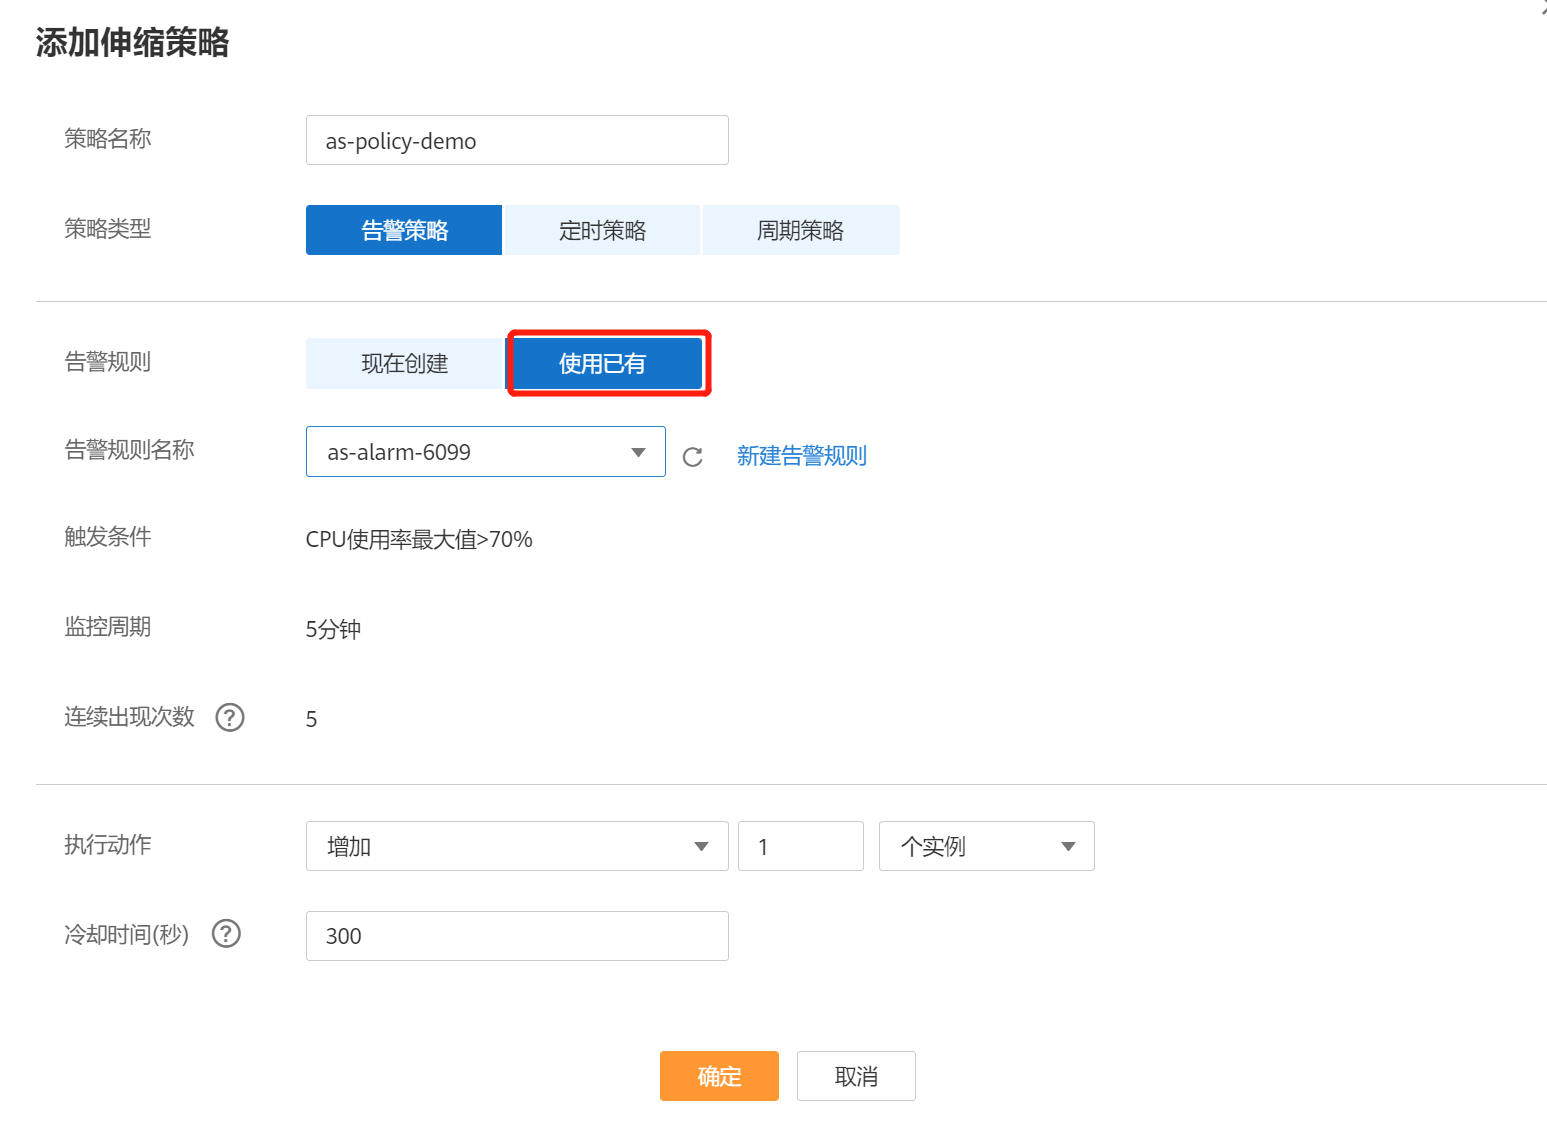This screenshot has width=1547, height=1135.
Task: Click the 策略名称 label
Action: click(x=108, y=139)
